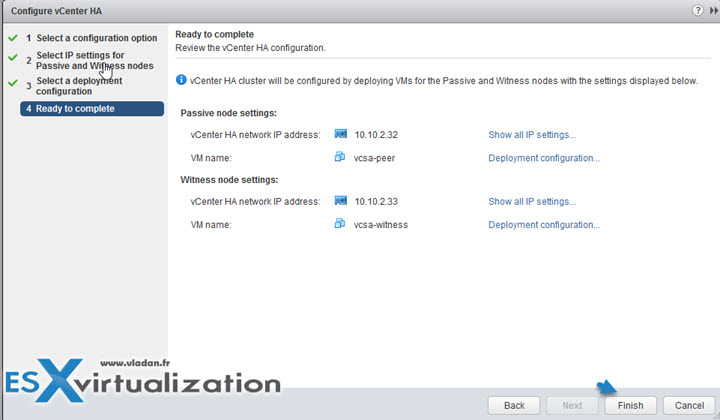Click the Configure vCenter HA dialog title
Screen dimensions: 720x420
[56, 11]
